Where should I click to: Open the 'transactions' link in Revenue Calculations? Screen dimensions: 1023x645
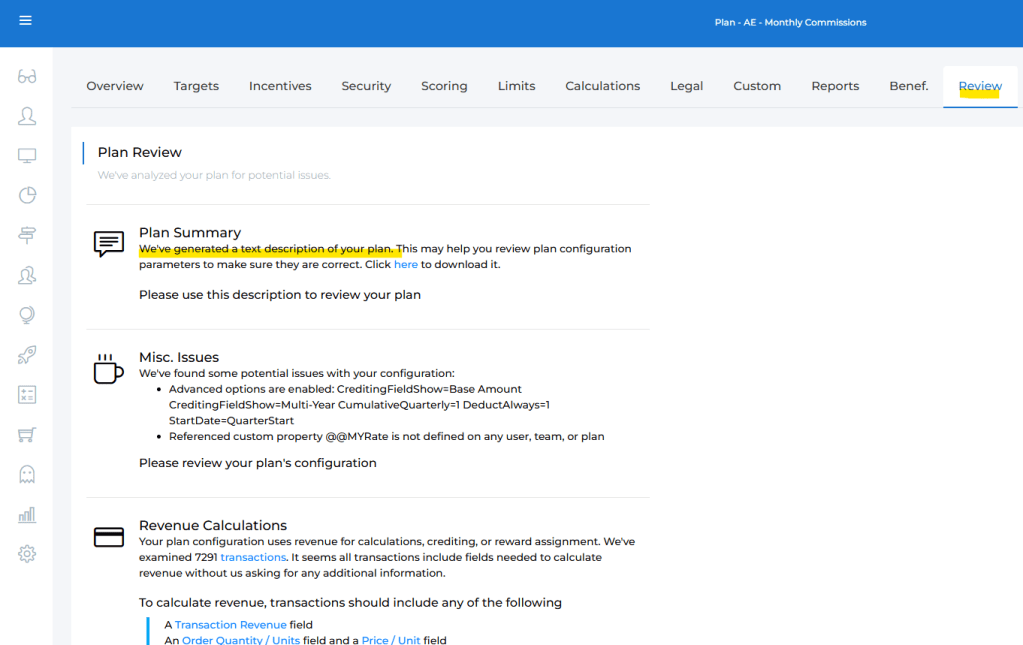(x=253, y=557)
